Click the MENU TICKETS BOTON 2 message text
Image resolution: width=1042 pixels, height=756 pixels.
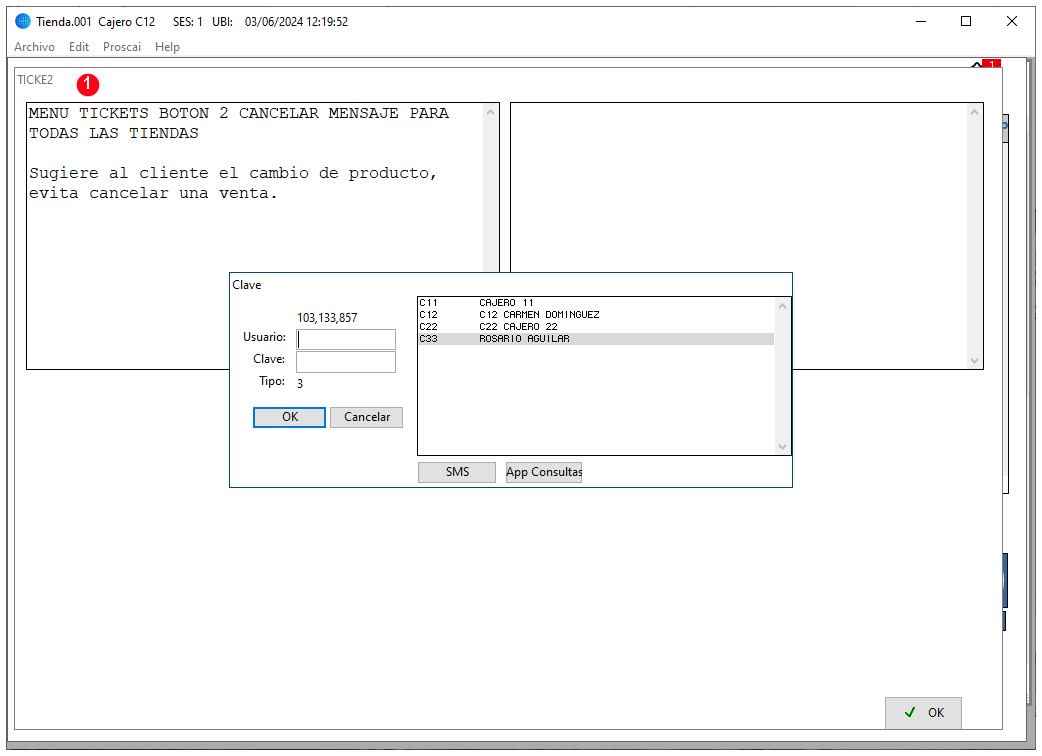coord(239,123)
